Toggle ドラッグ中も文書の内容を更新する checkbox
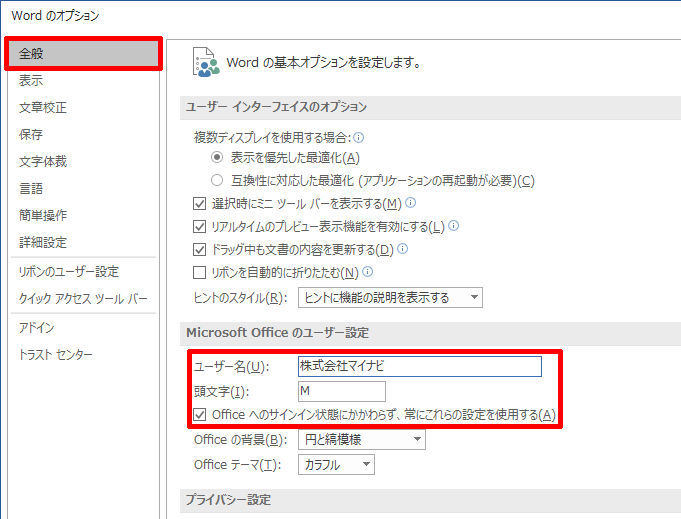Screen dimensions: 681x519 click(199, 249)
